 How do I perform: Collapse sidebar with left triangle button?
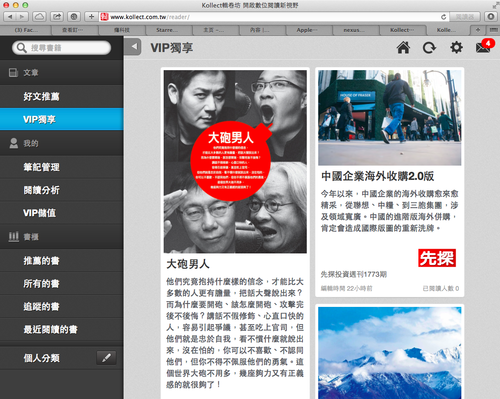[133, 47]
